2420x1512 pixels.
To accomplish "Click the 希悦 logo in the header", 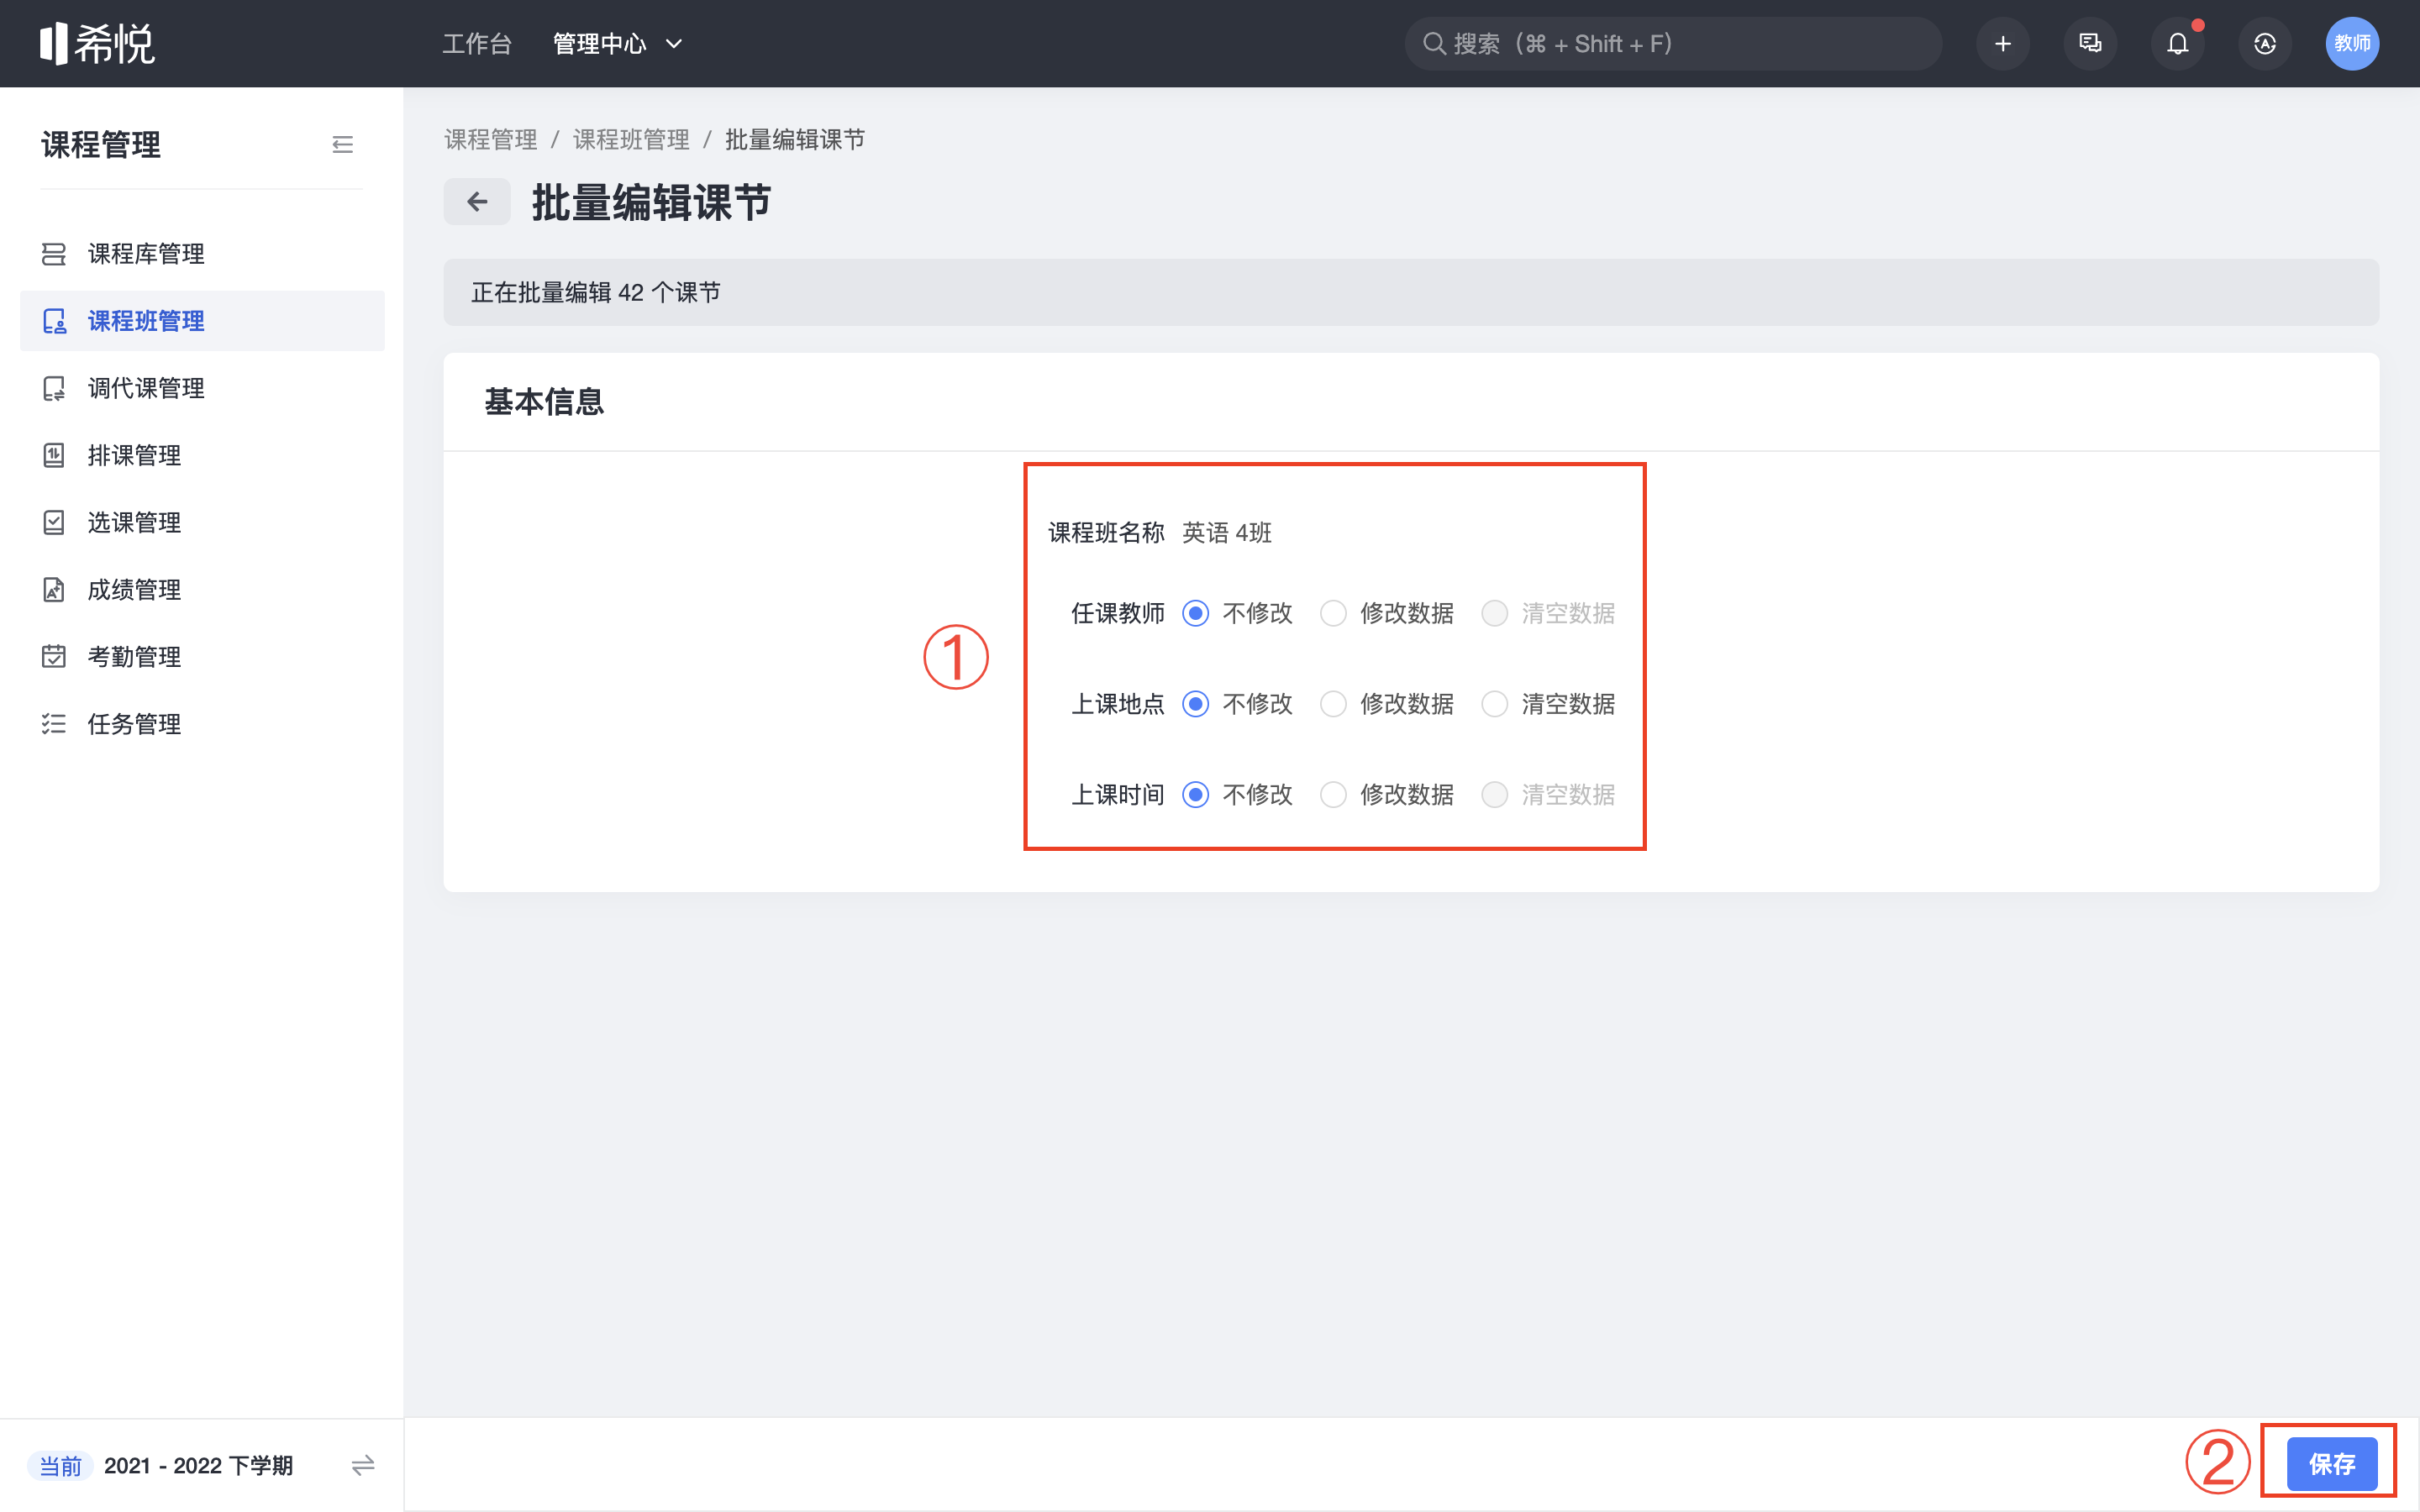I will pyautogui.click(x=97, y=44).
